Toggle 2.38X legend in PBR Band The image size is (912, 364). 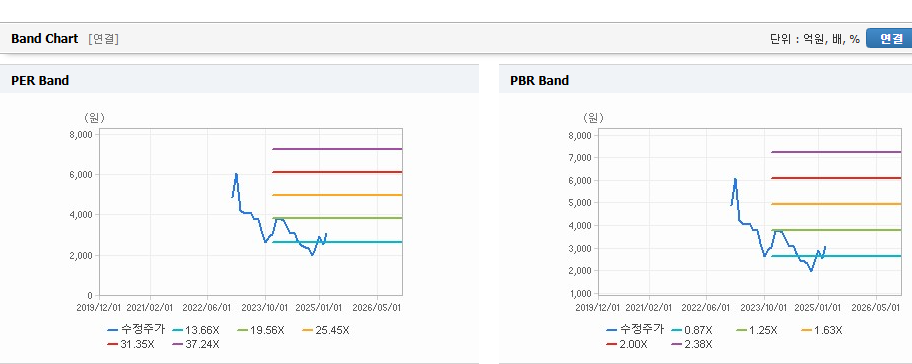click(692, 344)
